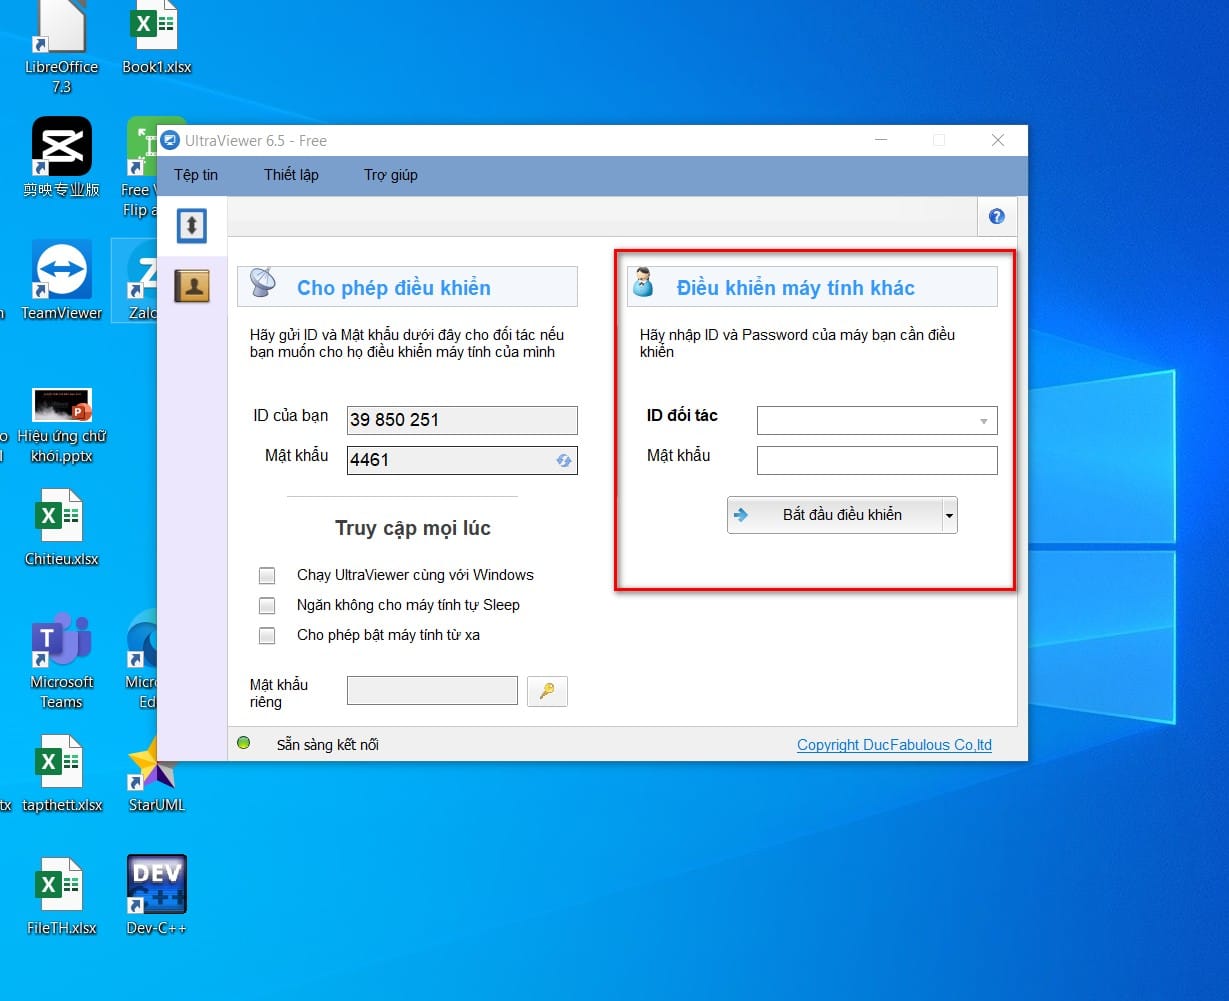Check Cho phép bật máy tính từ xa
Image resolution: width=1229 pixels, height=1001 pixels.
pos(267,635)
